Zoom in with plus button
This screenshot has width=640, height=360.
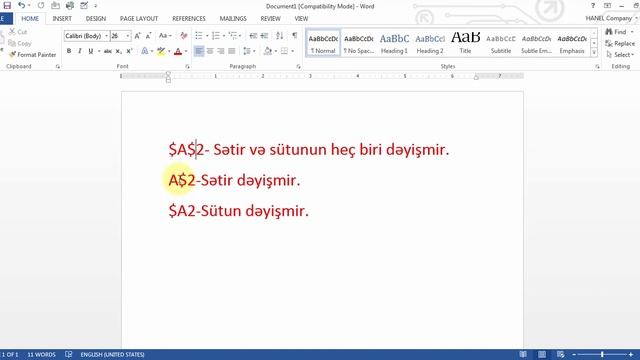(x=631, y=354)
